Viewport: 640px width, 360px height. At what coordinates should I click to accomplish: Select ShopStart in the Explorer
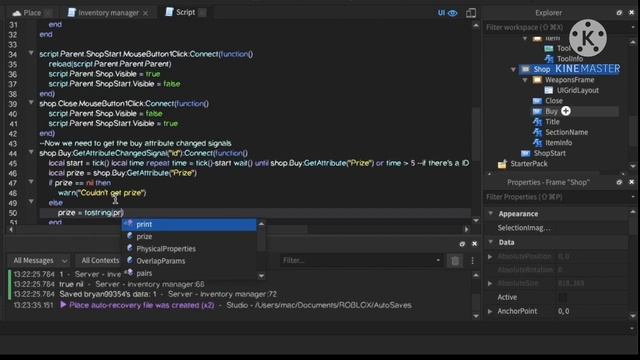(549, 153)
